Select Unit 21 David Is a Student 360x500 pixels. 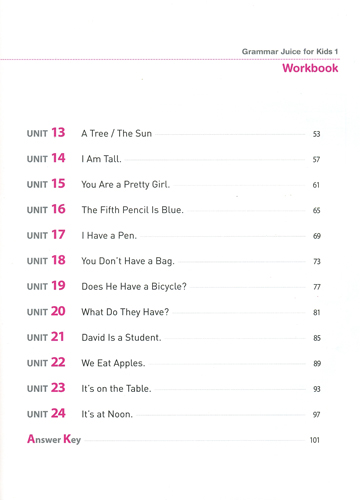pyautogui.click(x=173, y=337)
